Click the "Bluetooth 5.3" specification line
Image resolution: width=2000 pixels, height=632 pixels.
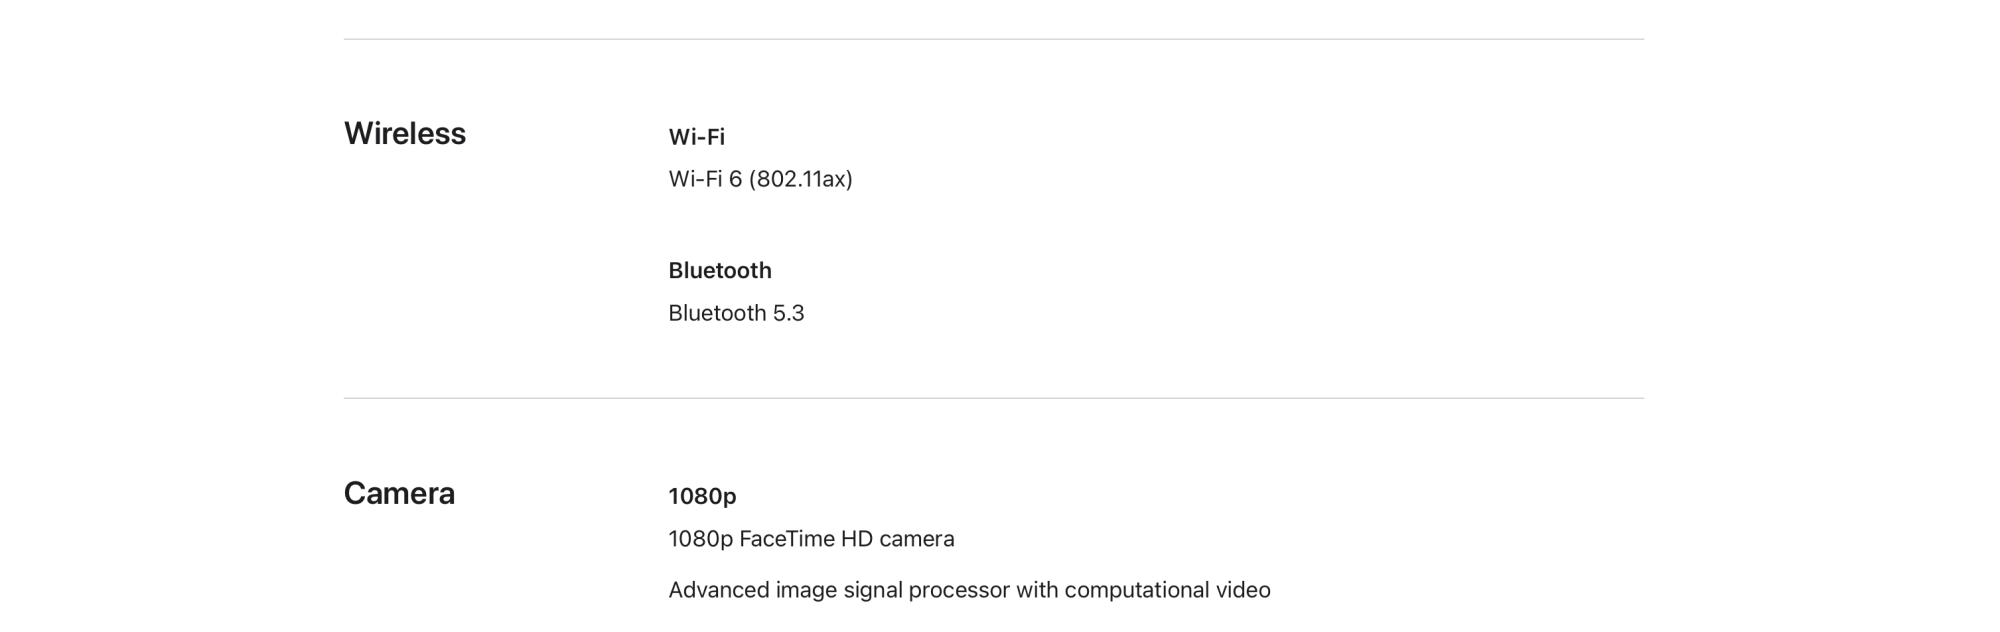[736, 313]
